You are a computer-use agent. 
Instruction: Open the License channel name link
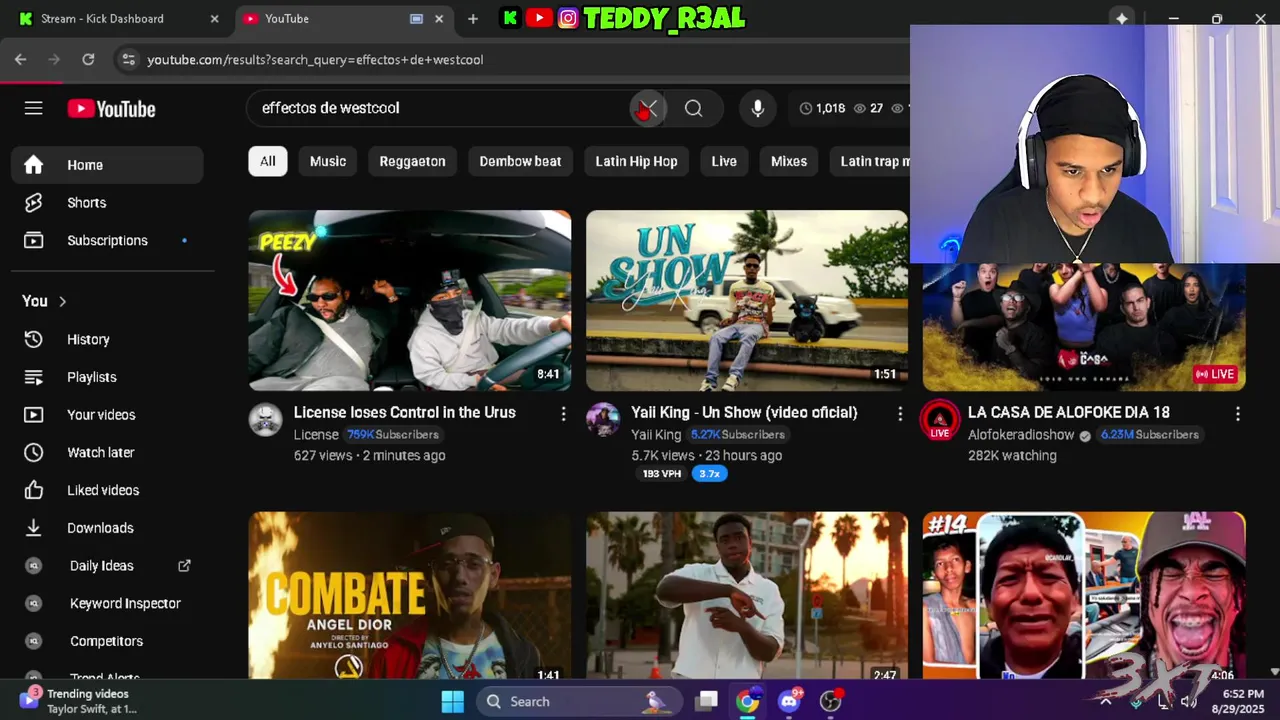click(x=316, y=435)
